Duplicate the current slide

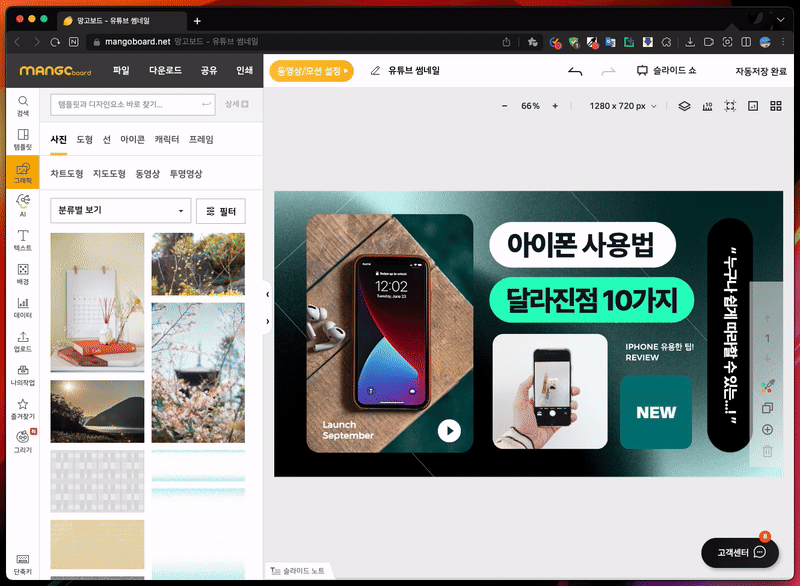tap(767, 408)
